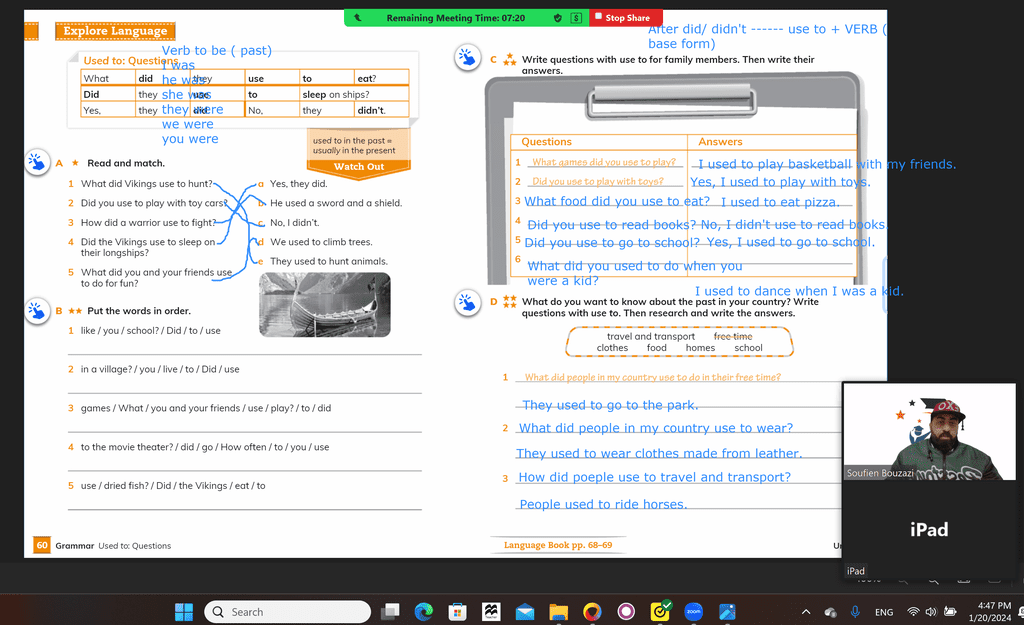Image resolution: width=1024 pixels, height=625 pixels.
Task: Click 'Grammar Used to: Questions' footer text
Action: (x=113, y=545)
